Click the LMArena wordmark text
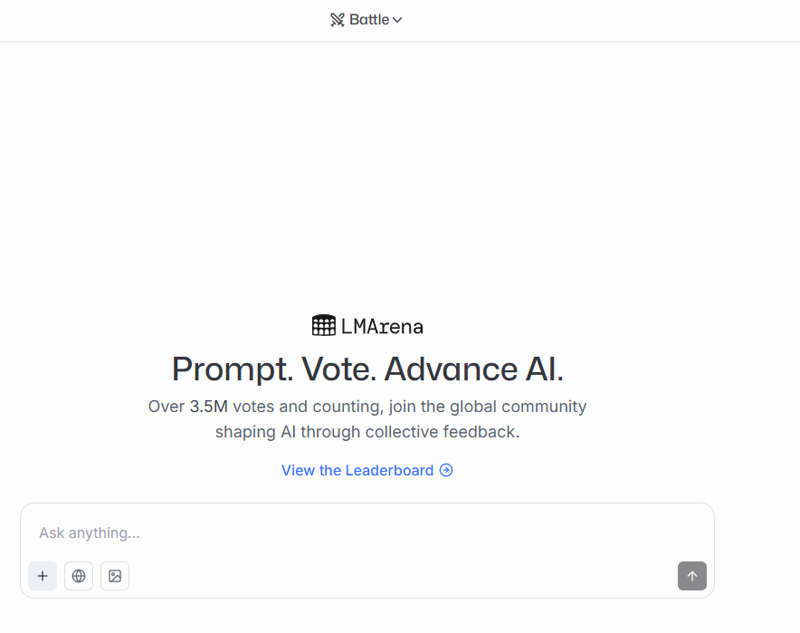Viewport: 800px width, 633px height. [x=382, y=326]
